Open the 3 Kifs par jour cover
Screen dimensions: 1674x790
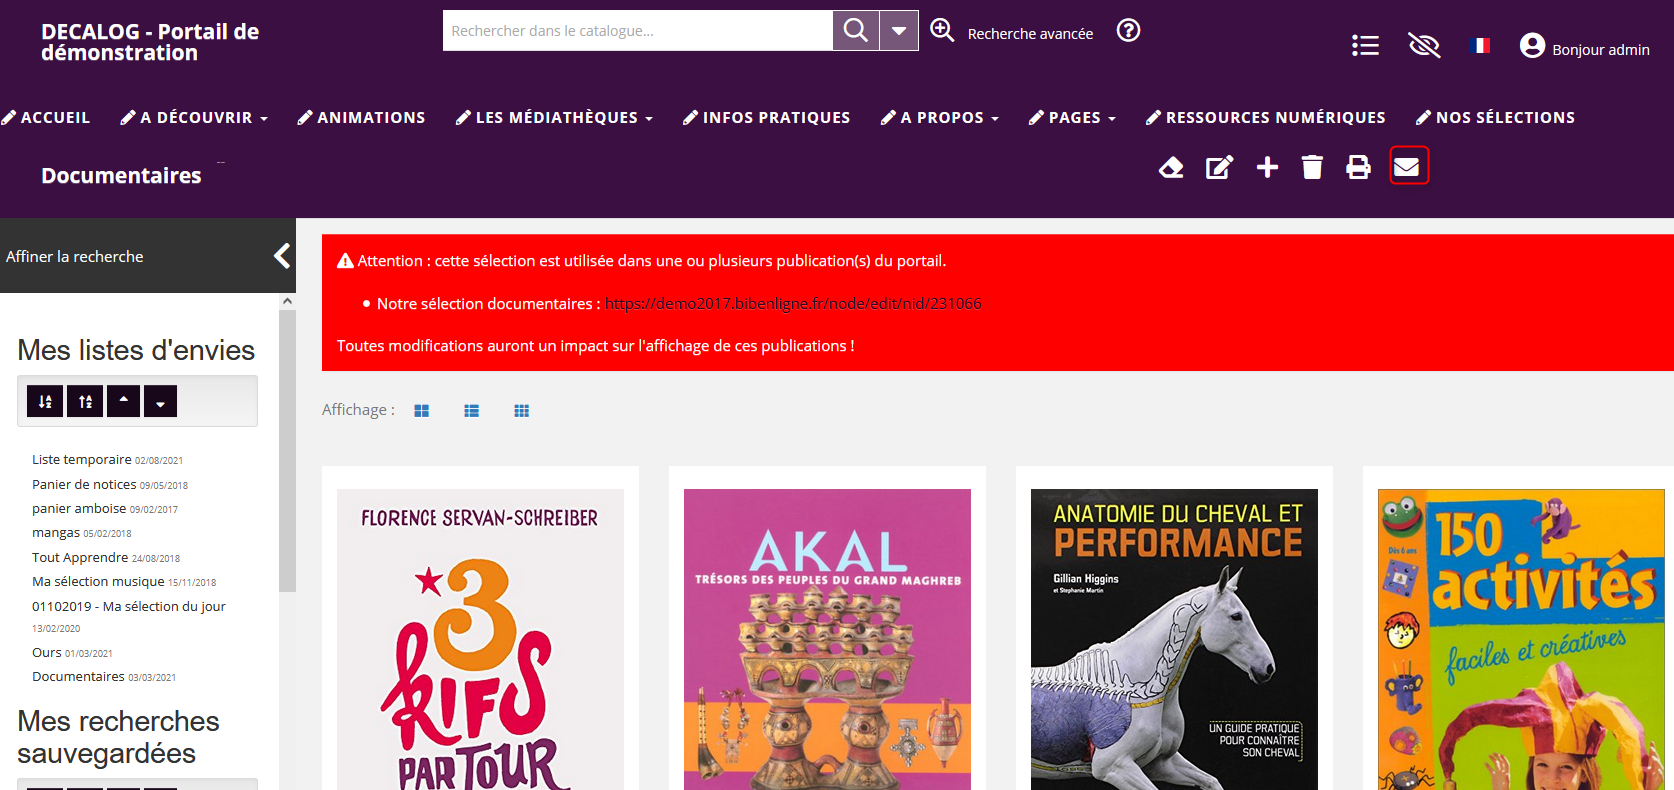click(x=480, y=639)
